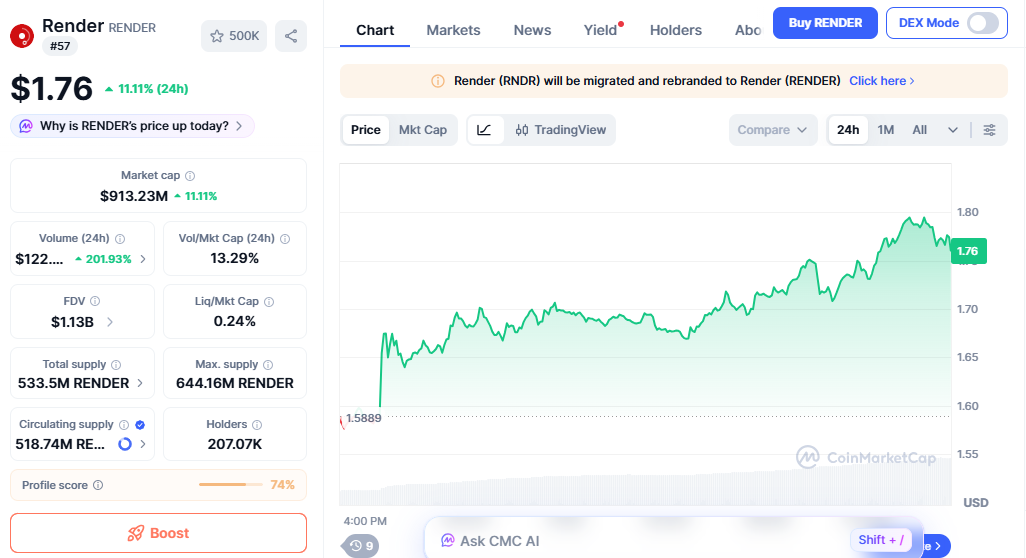1026x558 pixels.
Task: Open info icon next to Circulating supply
Action: coord(124,425)
